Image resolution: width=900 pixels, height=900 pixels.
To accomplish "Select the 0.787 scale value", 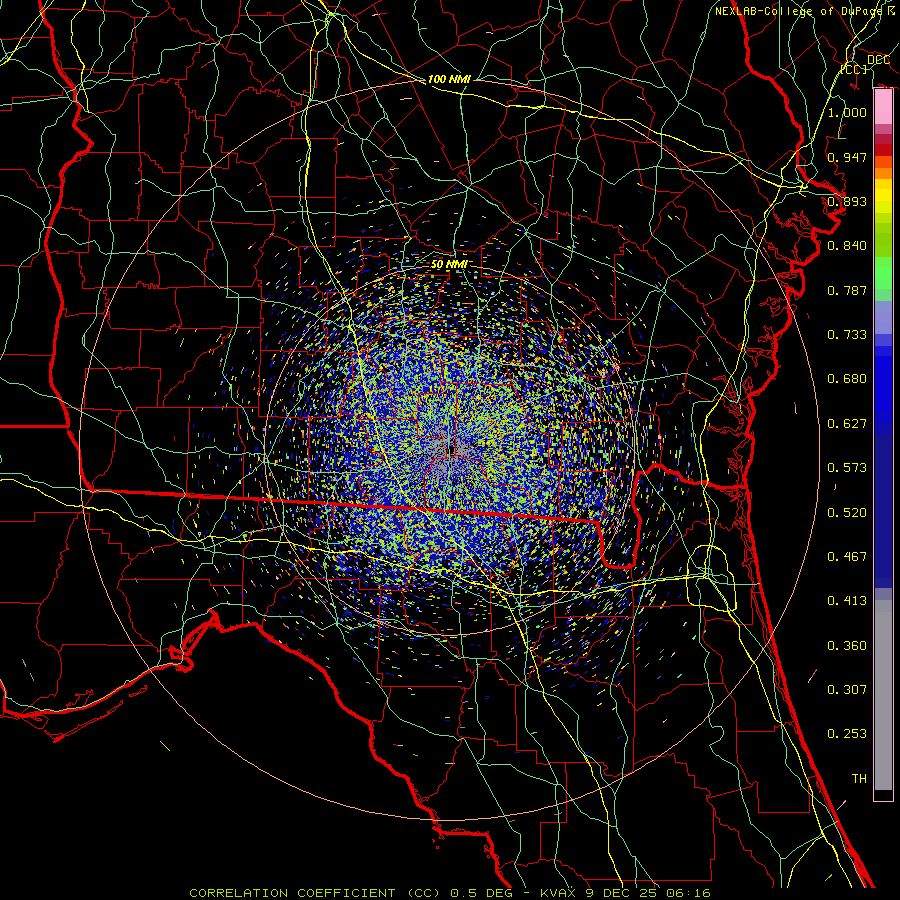I will click(x=847, y=290).
